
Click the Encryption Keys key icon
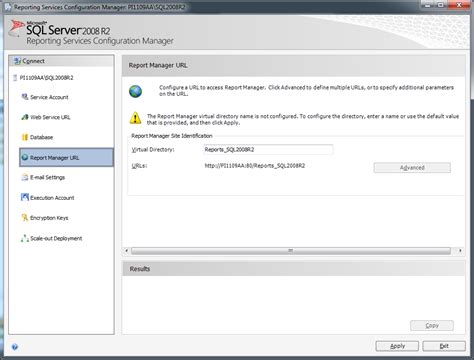(x=25, y=218)
